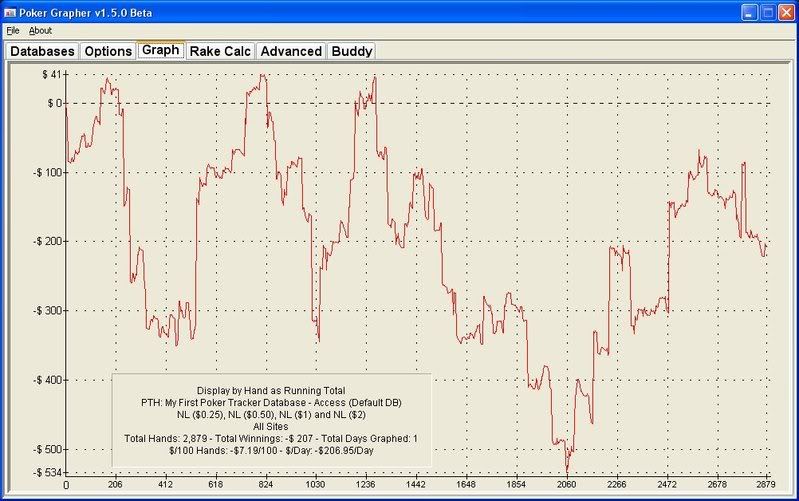
Task: Open the About menu
Action: 40,31
